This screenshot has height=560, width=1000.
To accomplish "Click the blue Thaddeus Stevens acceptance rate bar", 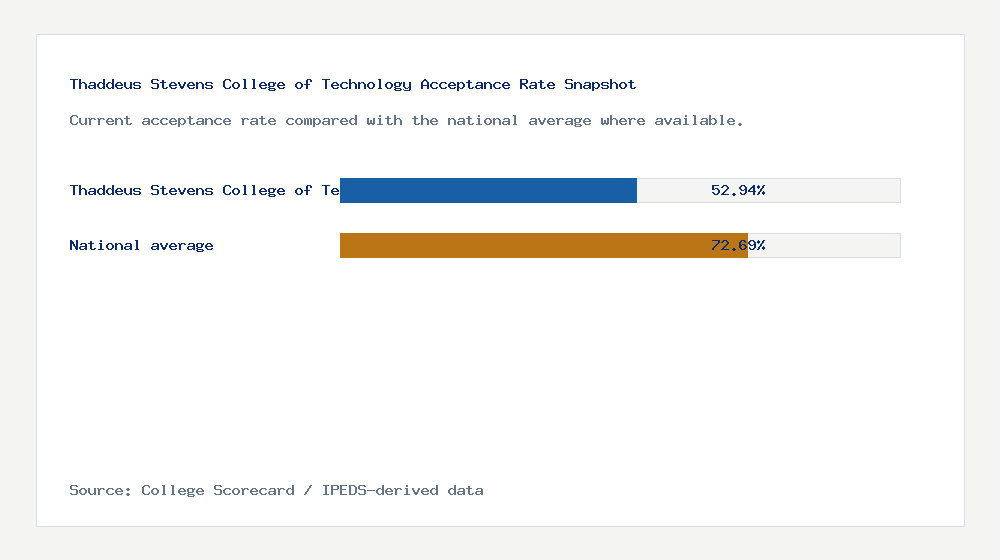I will pyautogui.click(x=489, y=191).
